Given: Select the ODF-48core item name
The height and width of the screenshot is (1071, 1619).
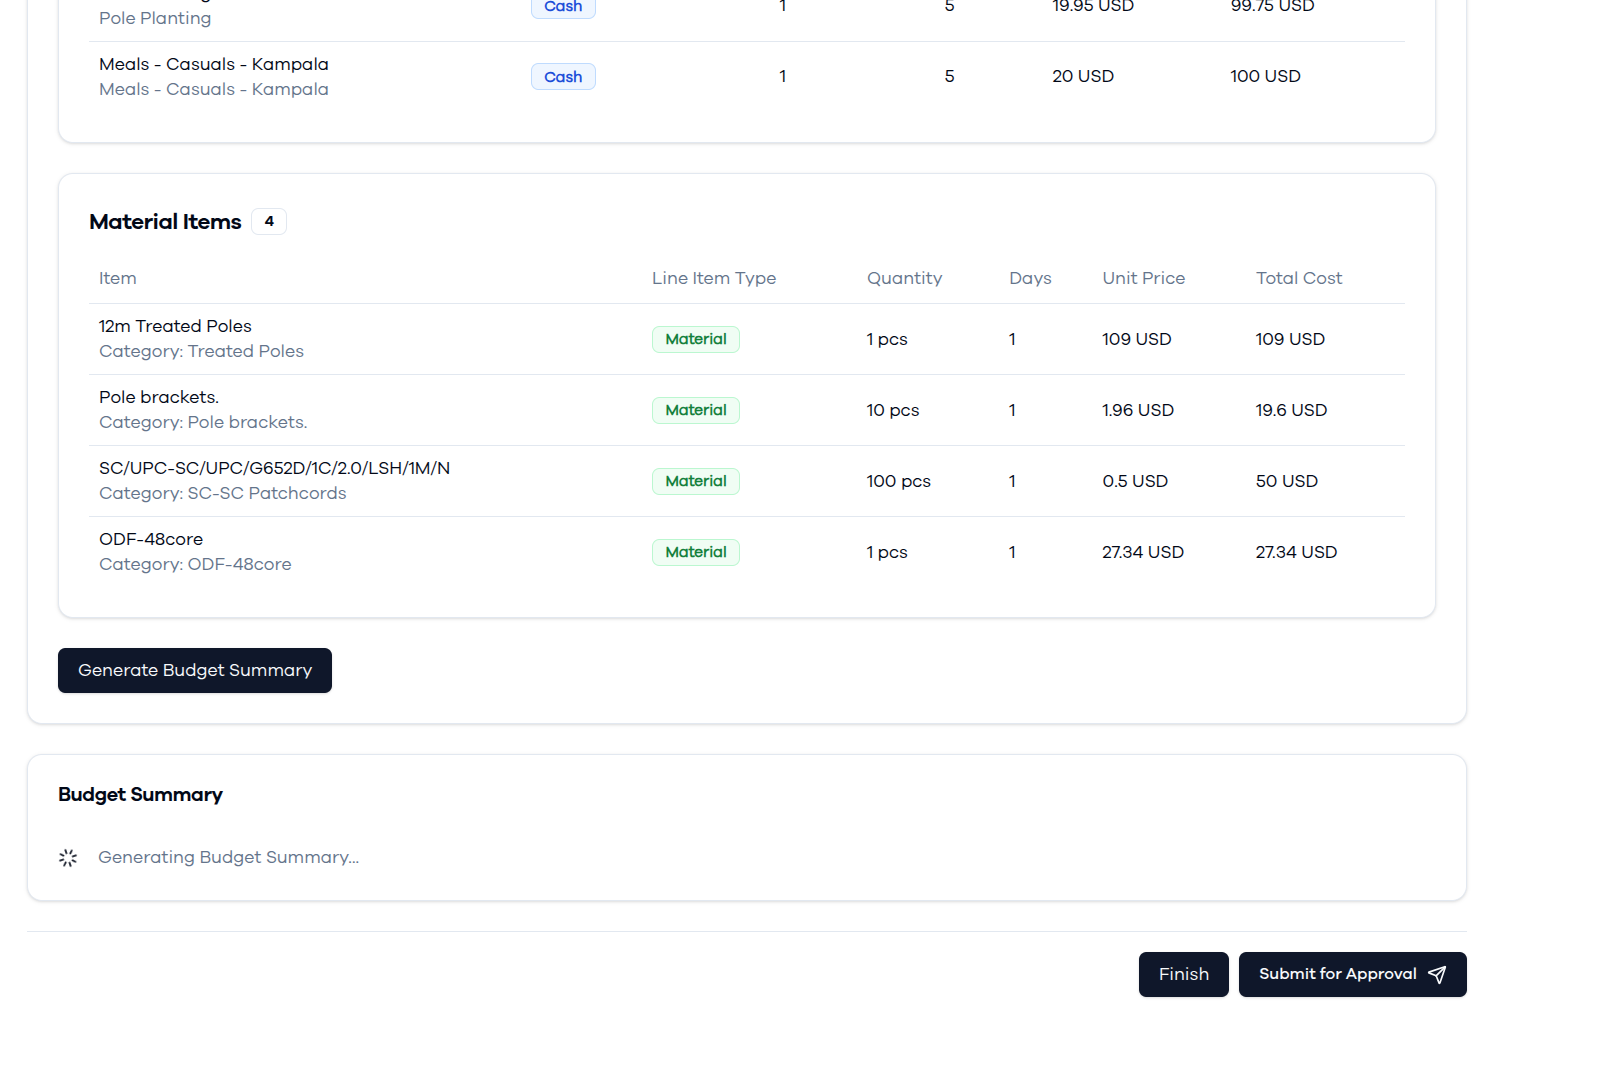Looking at the screenshot, I should coord(151,539).
